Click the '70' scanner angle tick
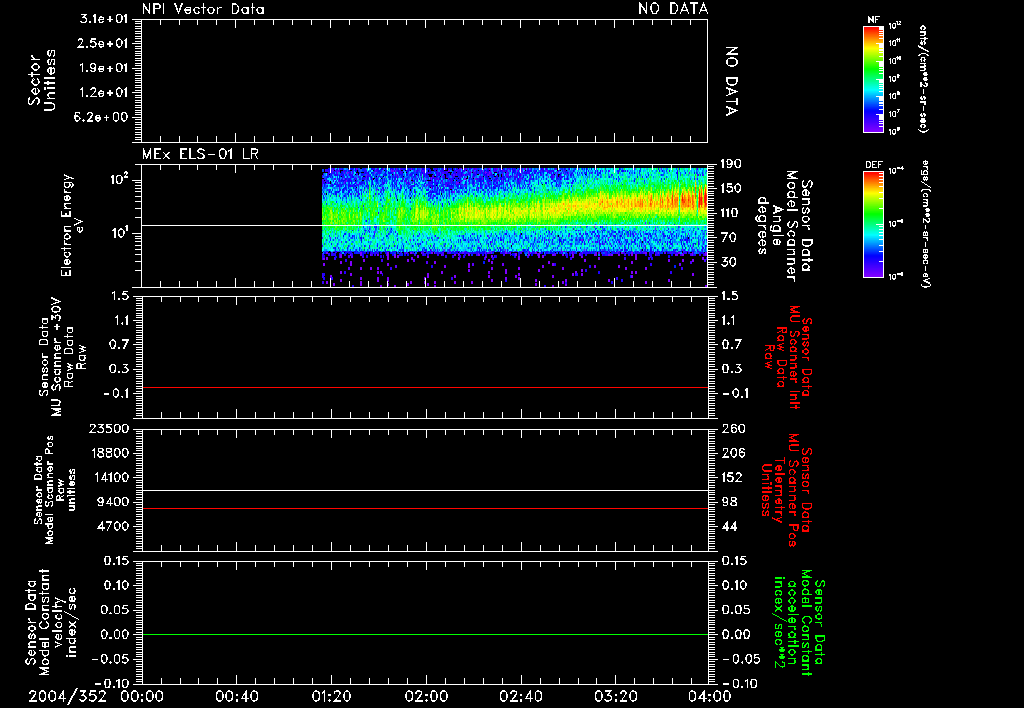The width and height of the screenshot is (1024, 708). coord(728,238)
